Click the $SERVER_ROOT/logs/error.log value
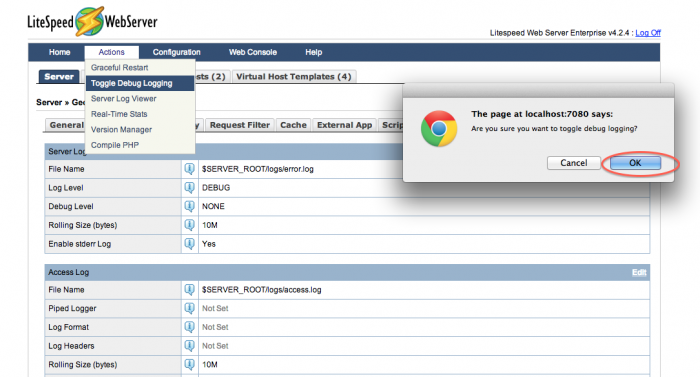The image size is (700, 377). (258, 169)
